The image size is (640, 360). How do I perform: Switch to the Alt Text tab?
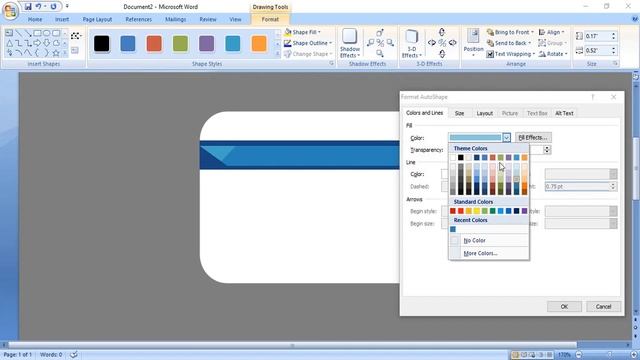(564, 113)
